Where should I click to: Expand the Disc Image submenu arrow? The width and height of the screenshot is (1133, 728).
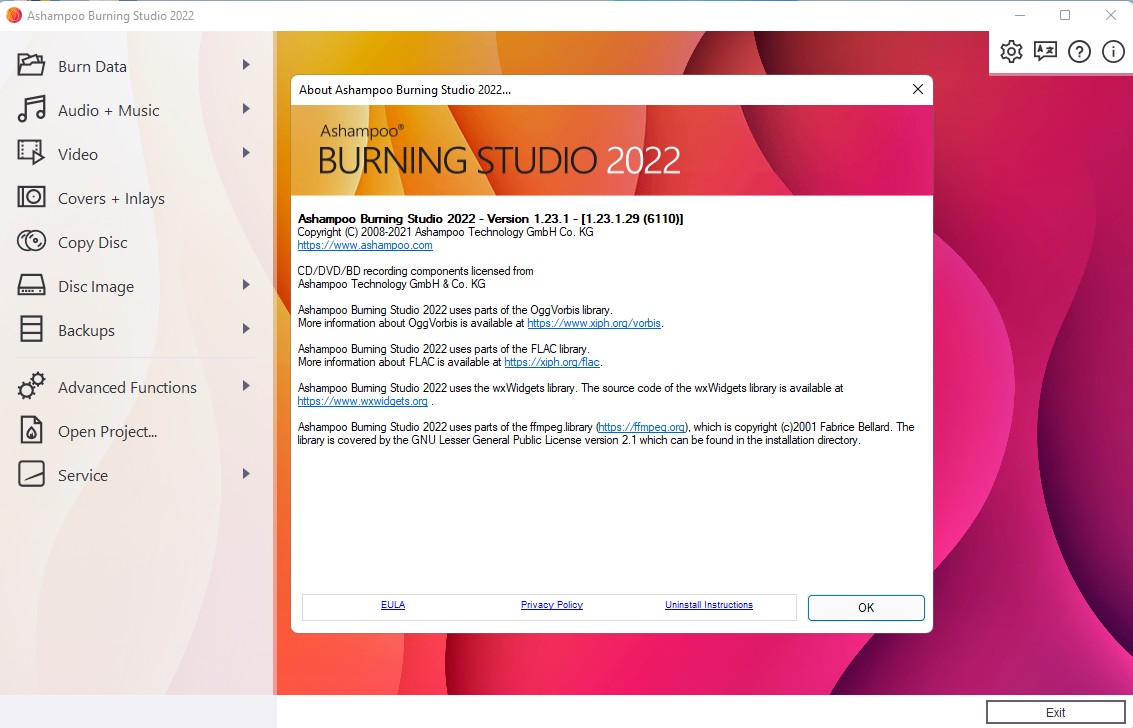(x=246, y=285)
